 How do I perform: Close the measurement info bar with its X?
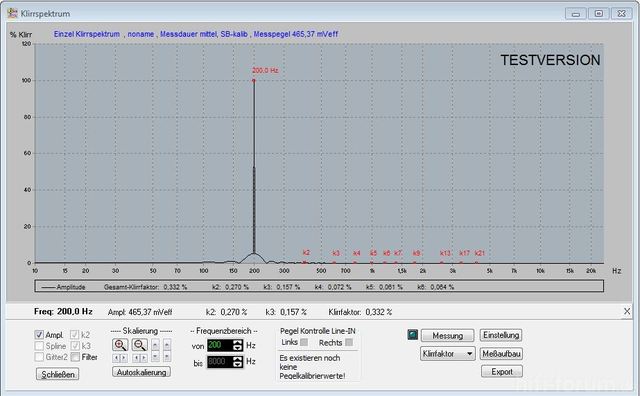627,311
